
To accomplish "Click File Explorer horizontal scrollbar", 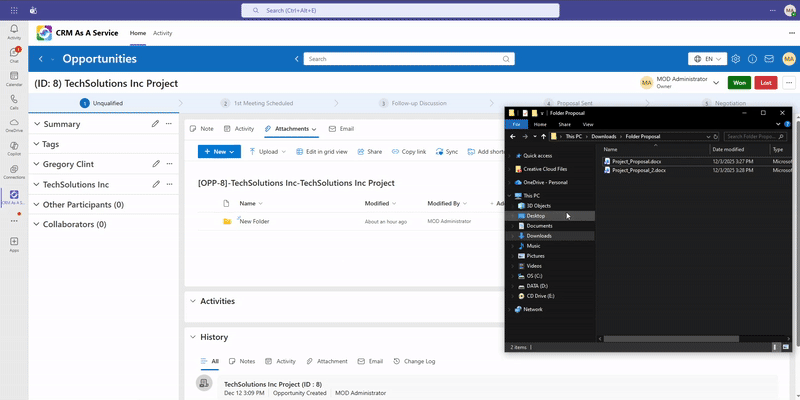I will [671, 339].
